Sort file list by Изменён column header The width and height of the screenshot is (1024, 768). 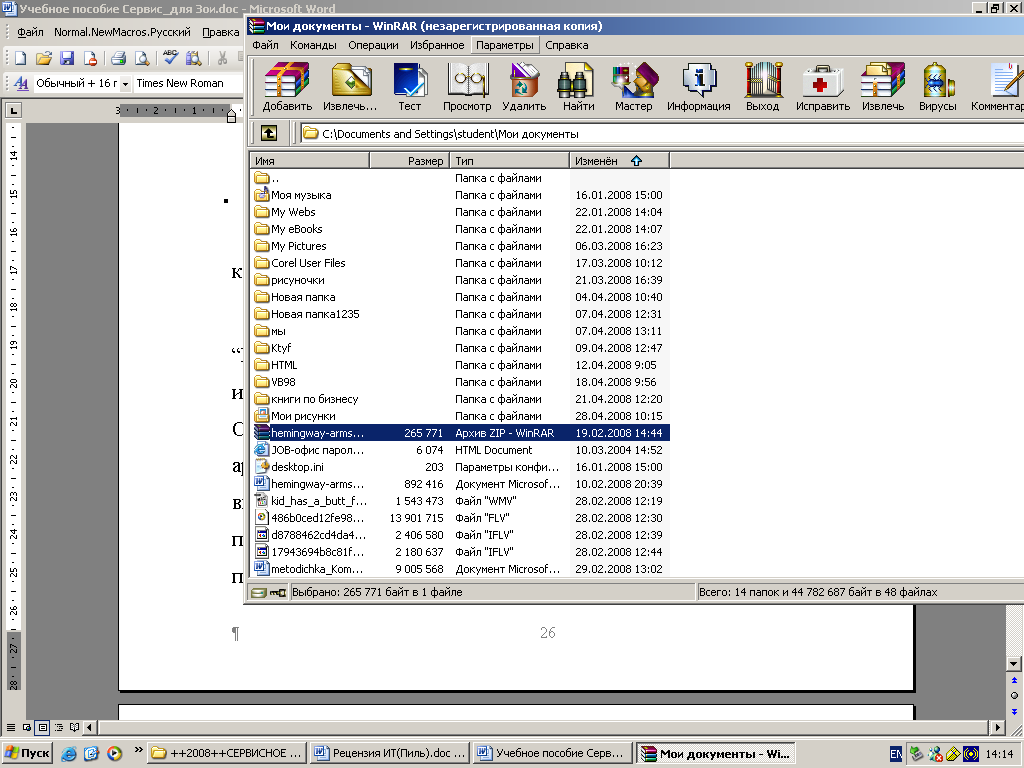click(620, 161)
